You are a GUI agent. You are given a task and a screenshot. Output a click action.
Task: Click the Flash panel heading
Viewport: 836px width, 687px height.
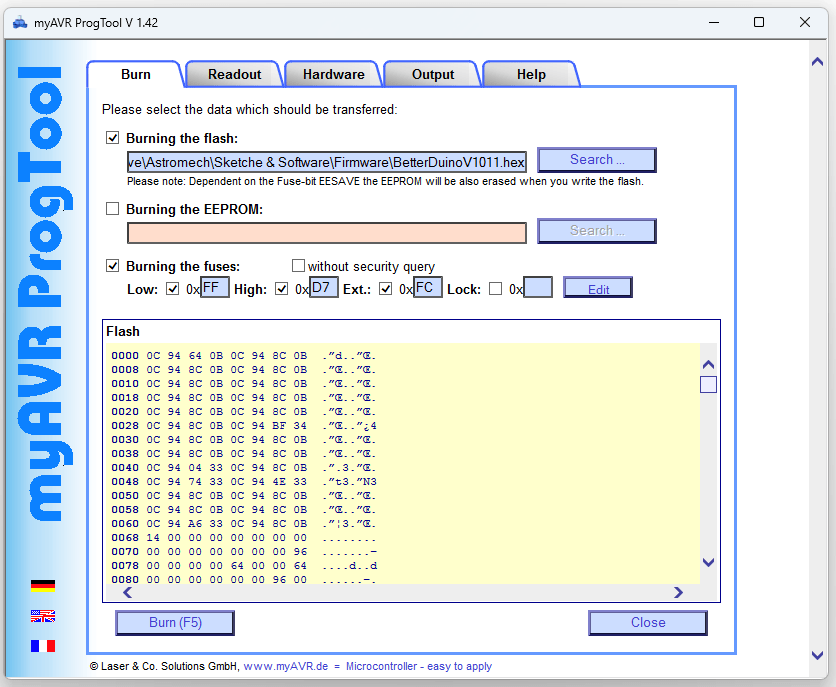123,332
